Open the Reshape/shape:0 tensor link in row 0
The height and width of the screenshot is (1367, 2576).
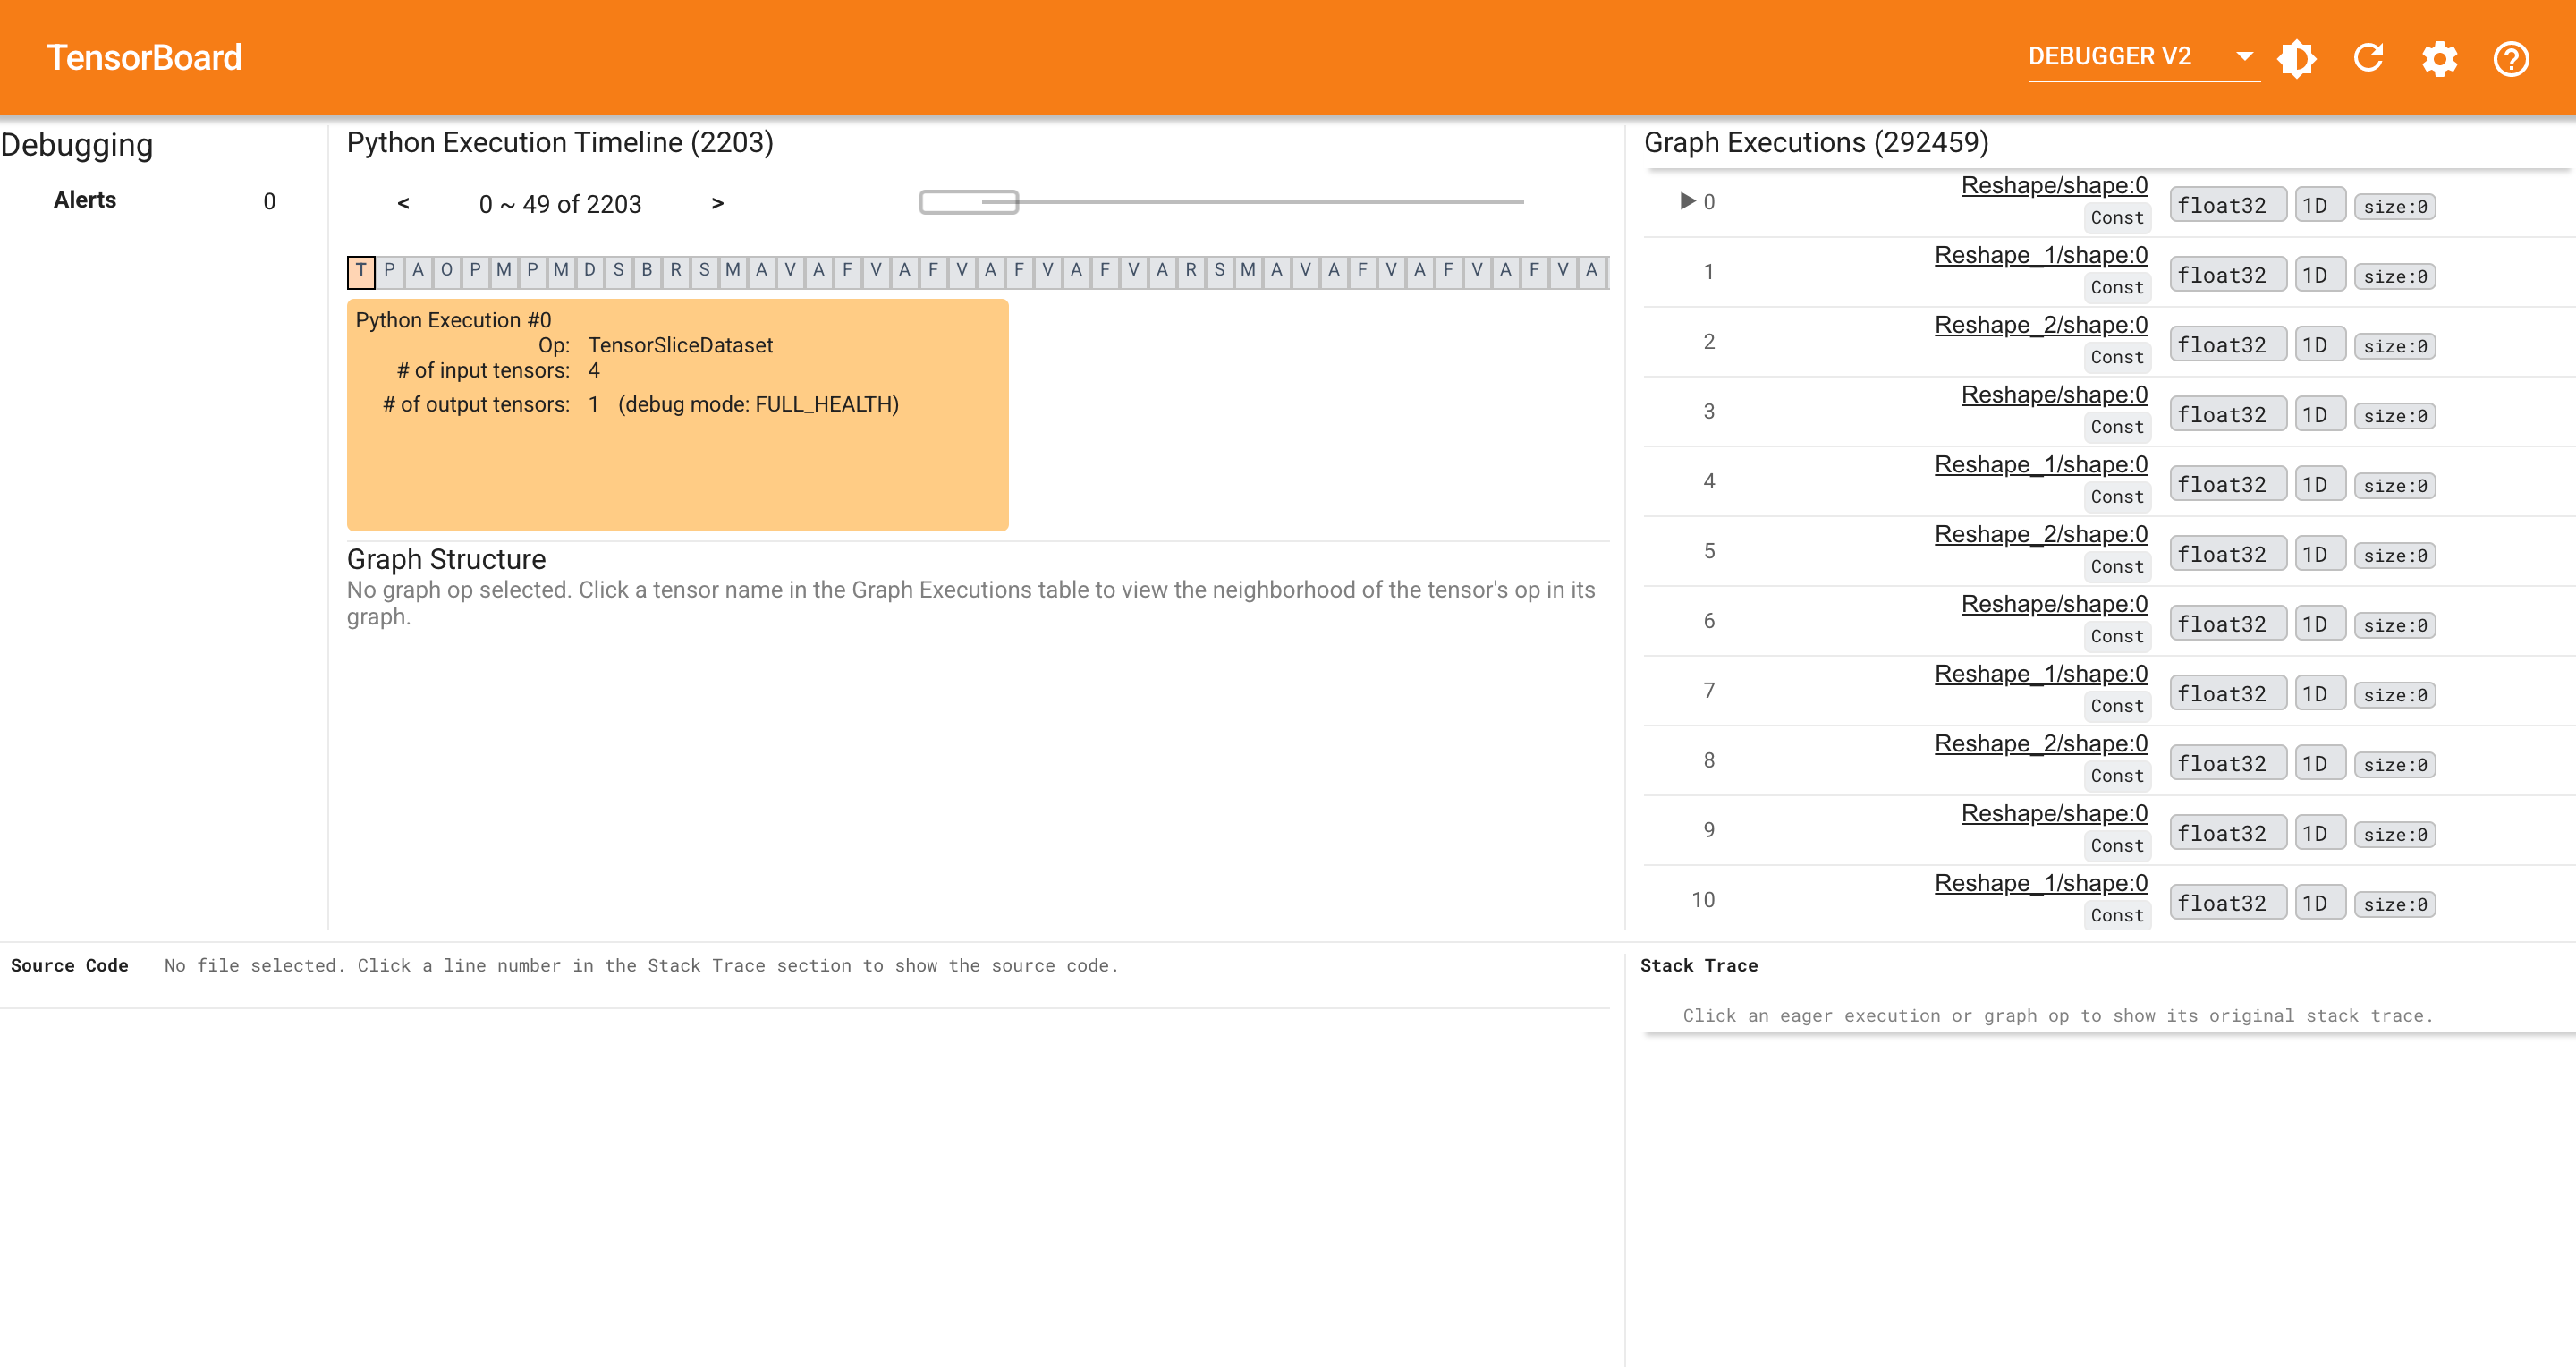pos(2053,185)
